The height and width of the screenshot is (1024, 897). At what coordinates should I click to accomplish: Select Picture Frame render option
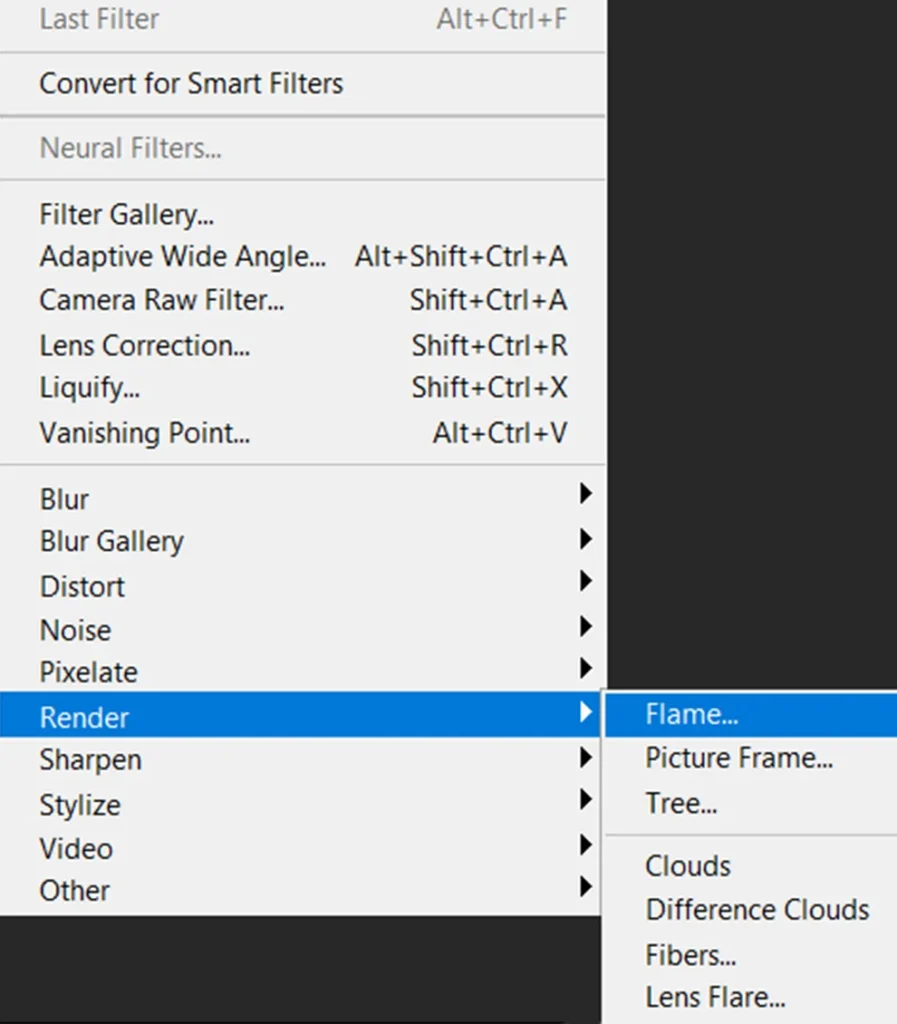[x=739, y=758]
